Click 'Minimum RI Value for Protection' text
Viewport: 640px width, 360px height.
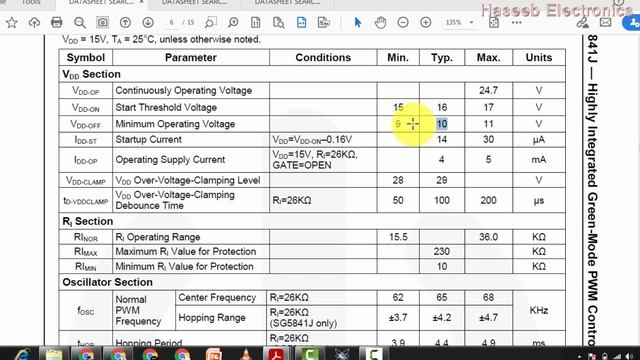click(184, 267)
